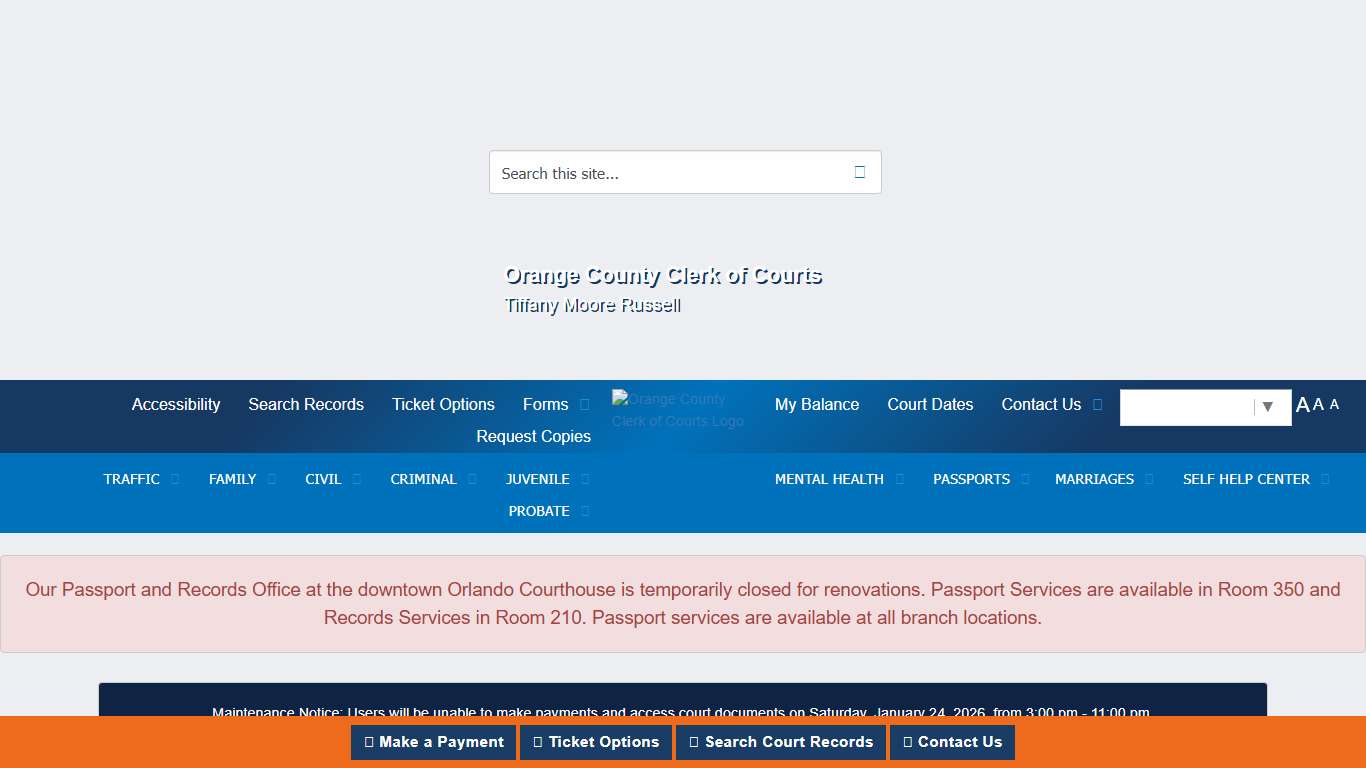This screenshot has width=1366, height=768.
Task: Open the Criminal menu
Action: tap(423, 479)
